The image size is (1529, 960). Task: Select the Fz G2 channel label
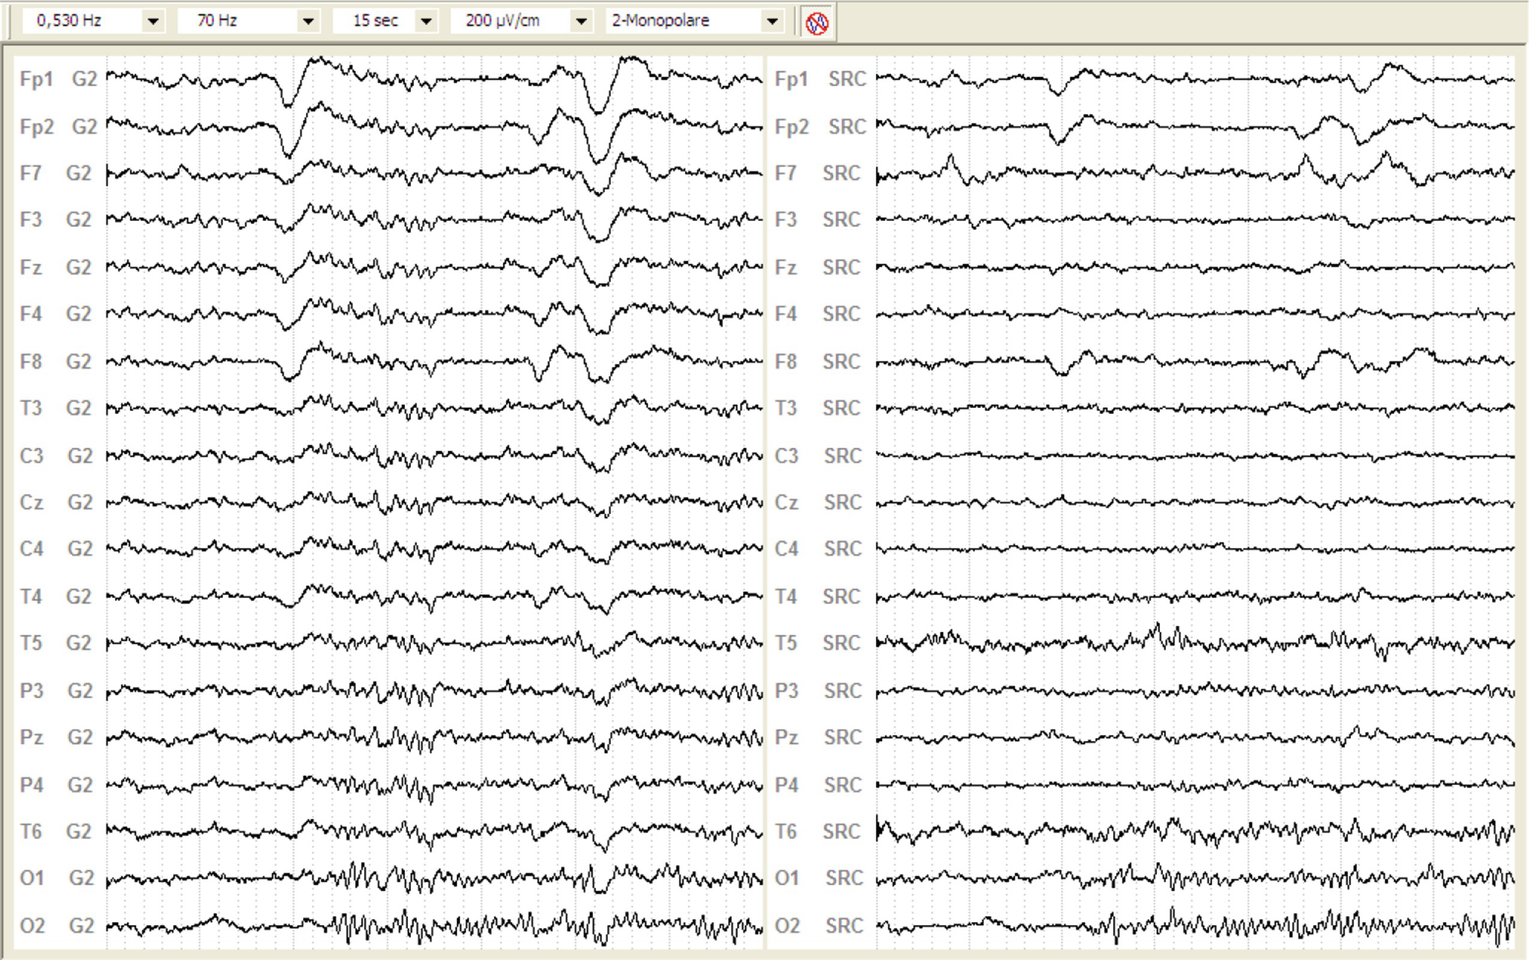[x=55, y=267]
